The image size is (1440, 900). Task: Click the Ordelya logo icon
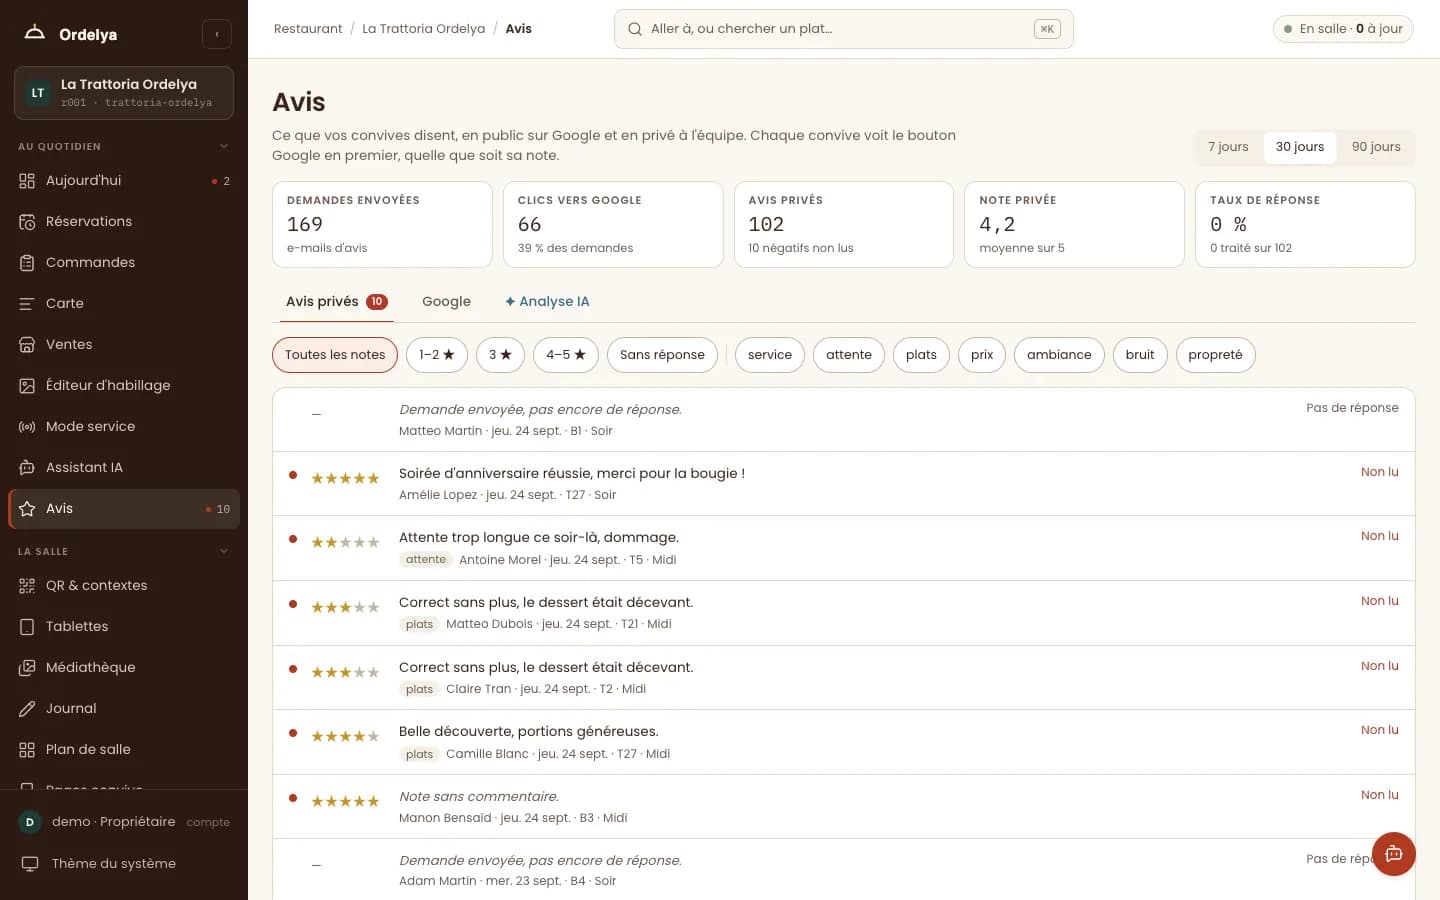click(35, 33)
